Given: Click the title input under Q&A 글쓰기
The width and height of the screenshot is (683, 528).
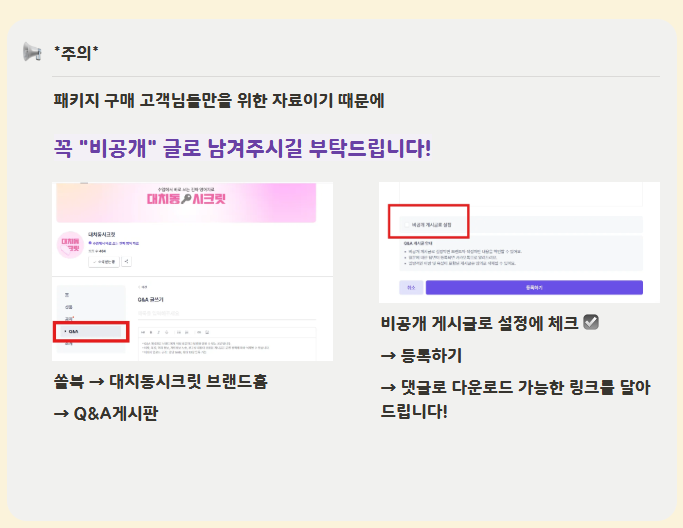Looking at the screenshot, I should coord(227,314).
